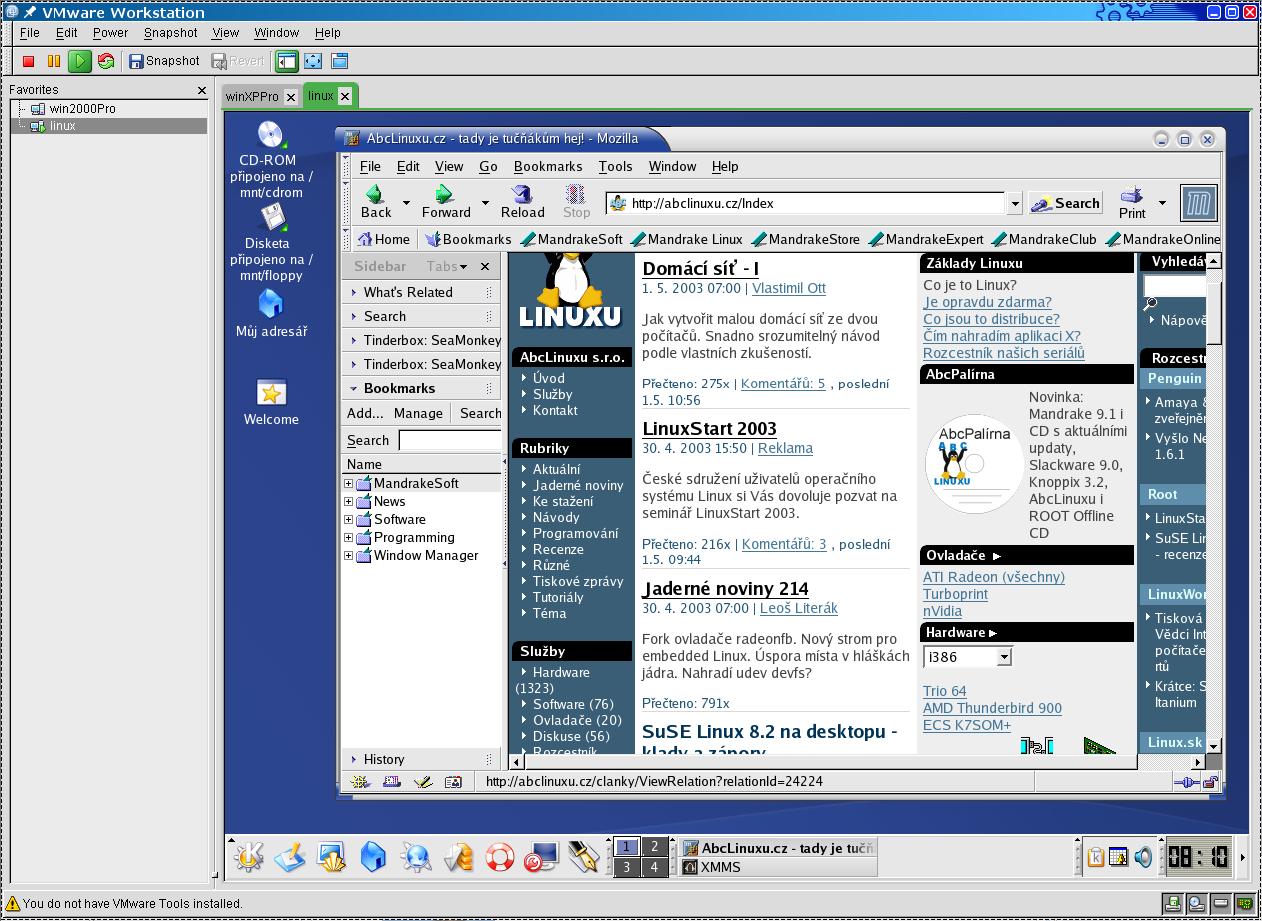Enter VMware full screen mode icon
Image resolution: width=1262 pixels, height=921 pixels.
pos(313,61)
